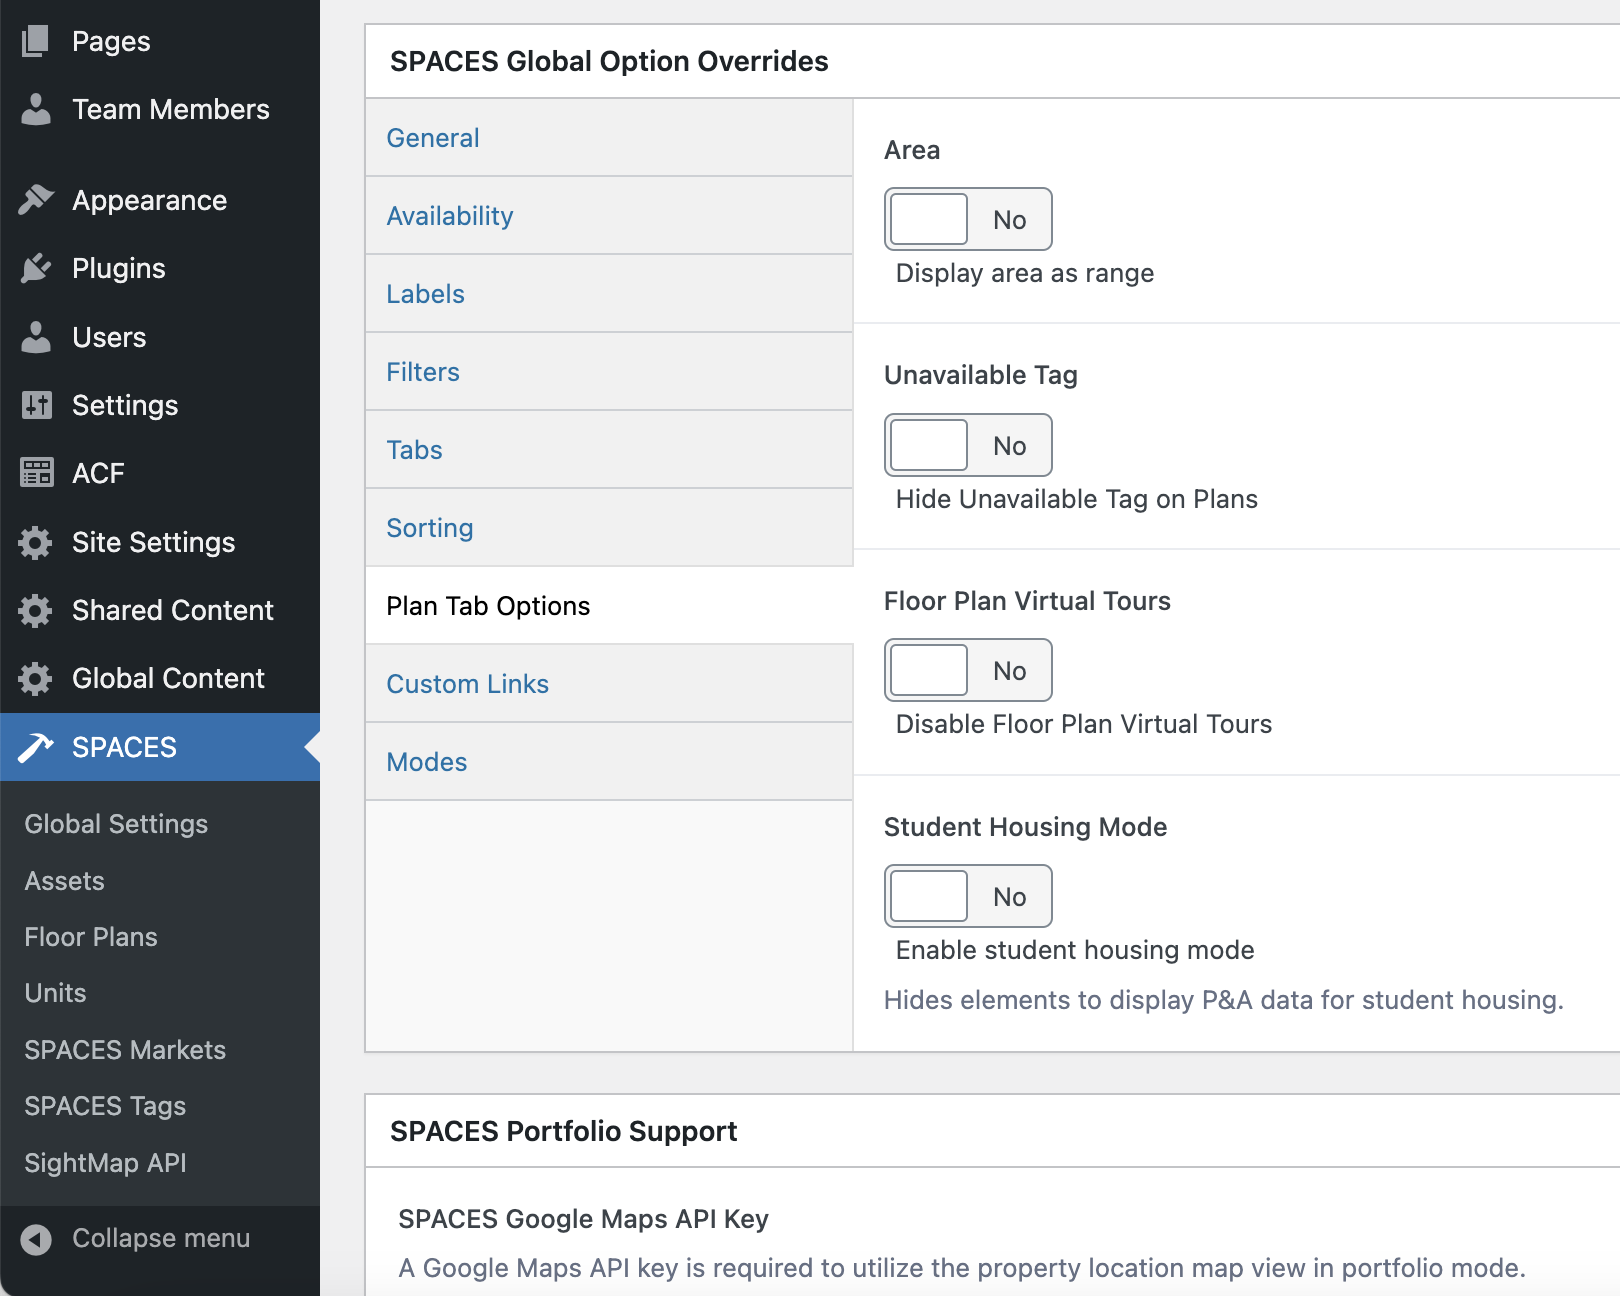
Task: Switch to the General tab
Action: (609, 138)
